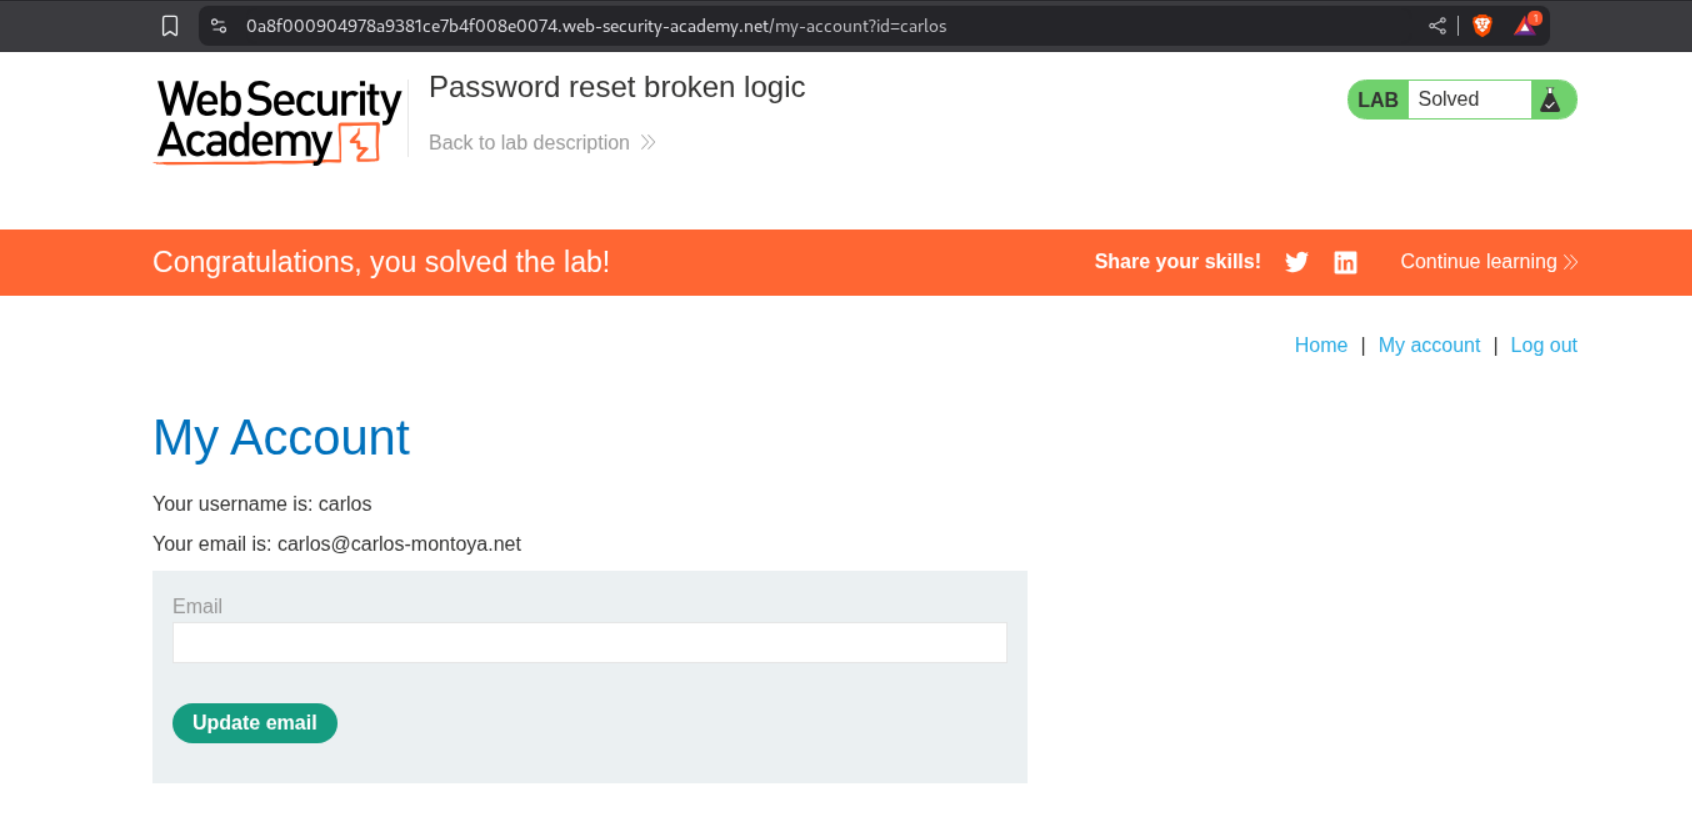
Task: Click the bookmark icon in the browser toolbar
Action: tap(170, 26)
